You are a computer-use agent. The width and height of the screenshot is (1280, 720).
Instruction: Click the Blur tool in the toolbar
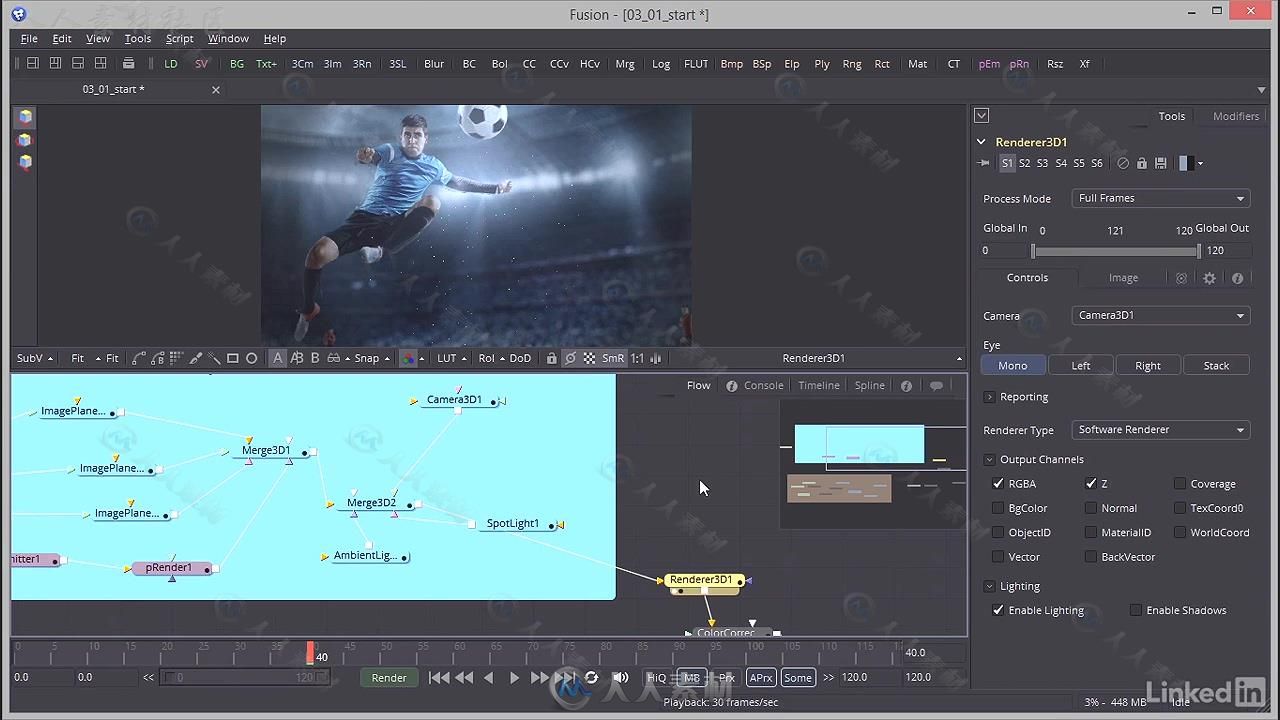(x=434, y=64)
